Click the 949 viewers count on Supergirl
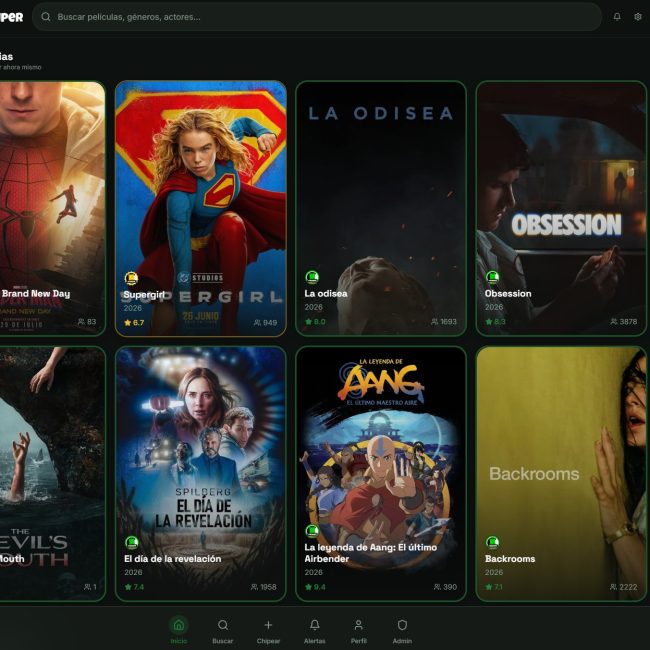The height and width of the screenshot is (650, 650). pos(265,323)
